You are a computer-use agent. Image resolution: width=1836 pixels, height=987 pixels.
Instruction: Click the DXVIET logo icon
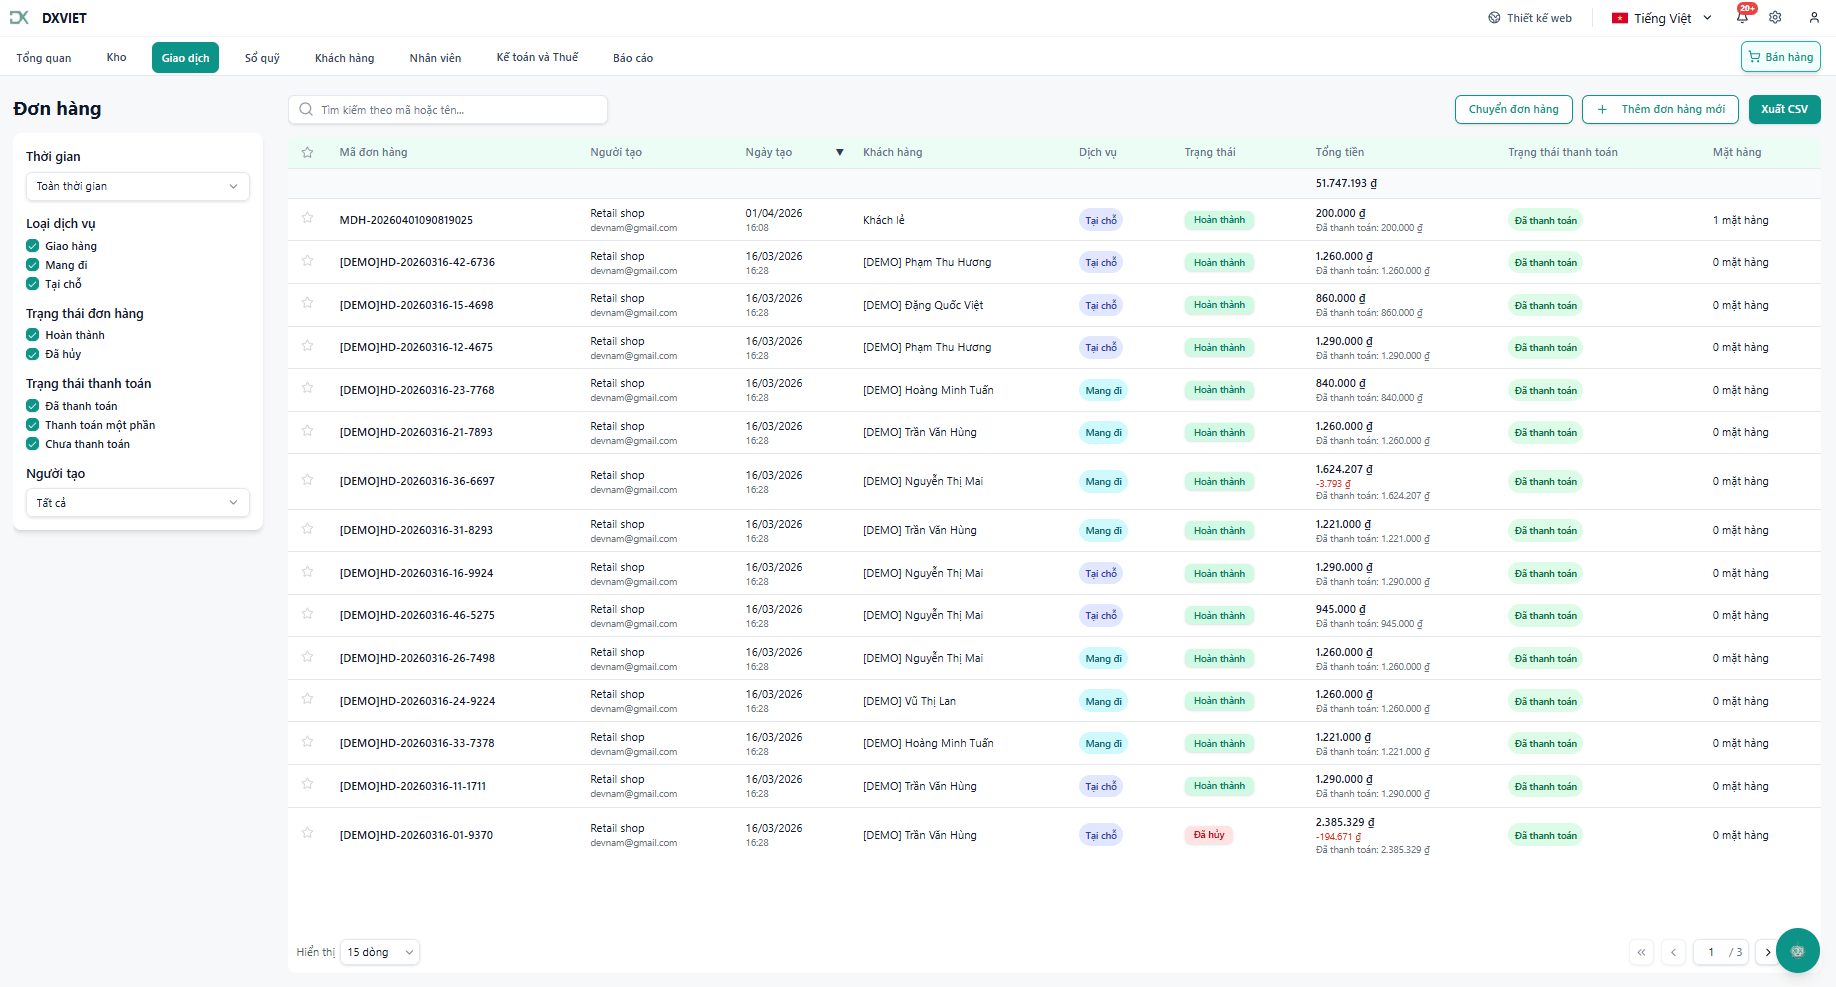pyautogui.click(x=19, y=18)
